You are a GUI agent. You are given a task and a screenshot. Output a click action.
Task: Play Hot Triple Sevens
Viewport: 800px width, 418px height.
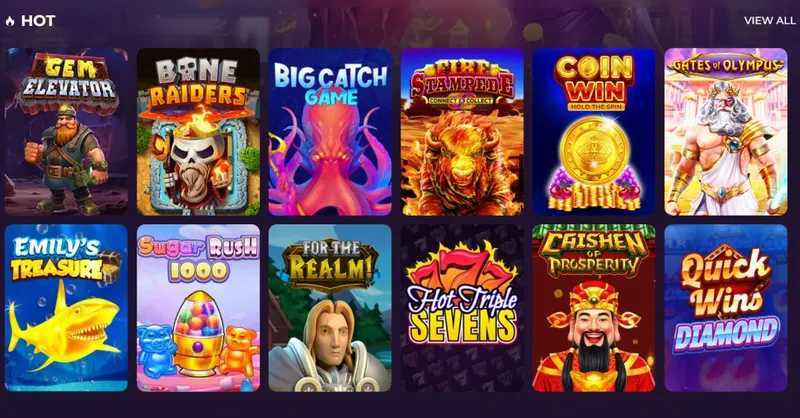[462, 308]
